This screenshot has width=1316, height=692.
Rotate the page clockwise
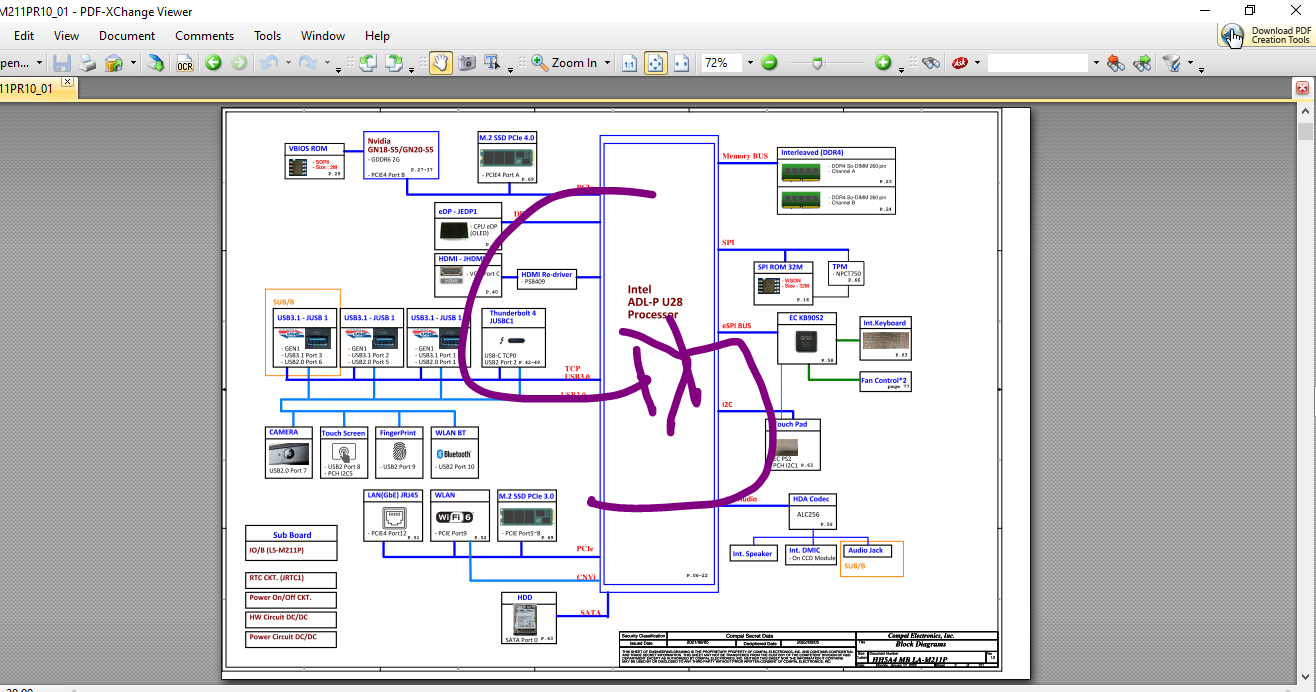(x=394, y=63)
